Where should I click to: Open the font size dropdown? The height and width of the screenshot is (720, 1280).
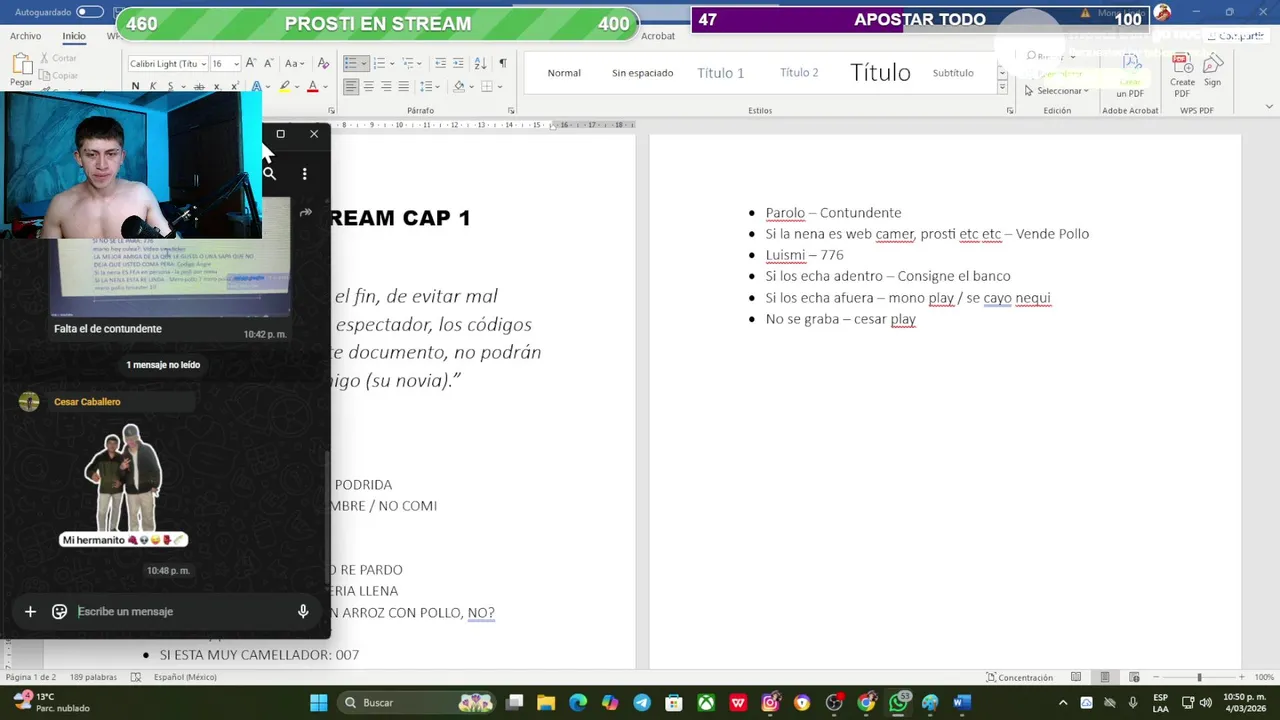tap(236, 63)
